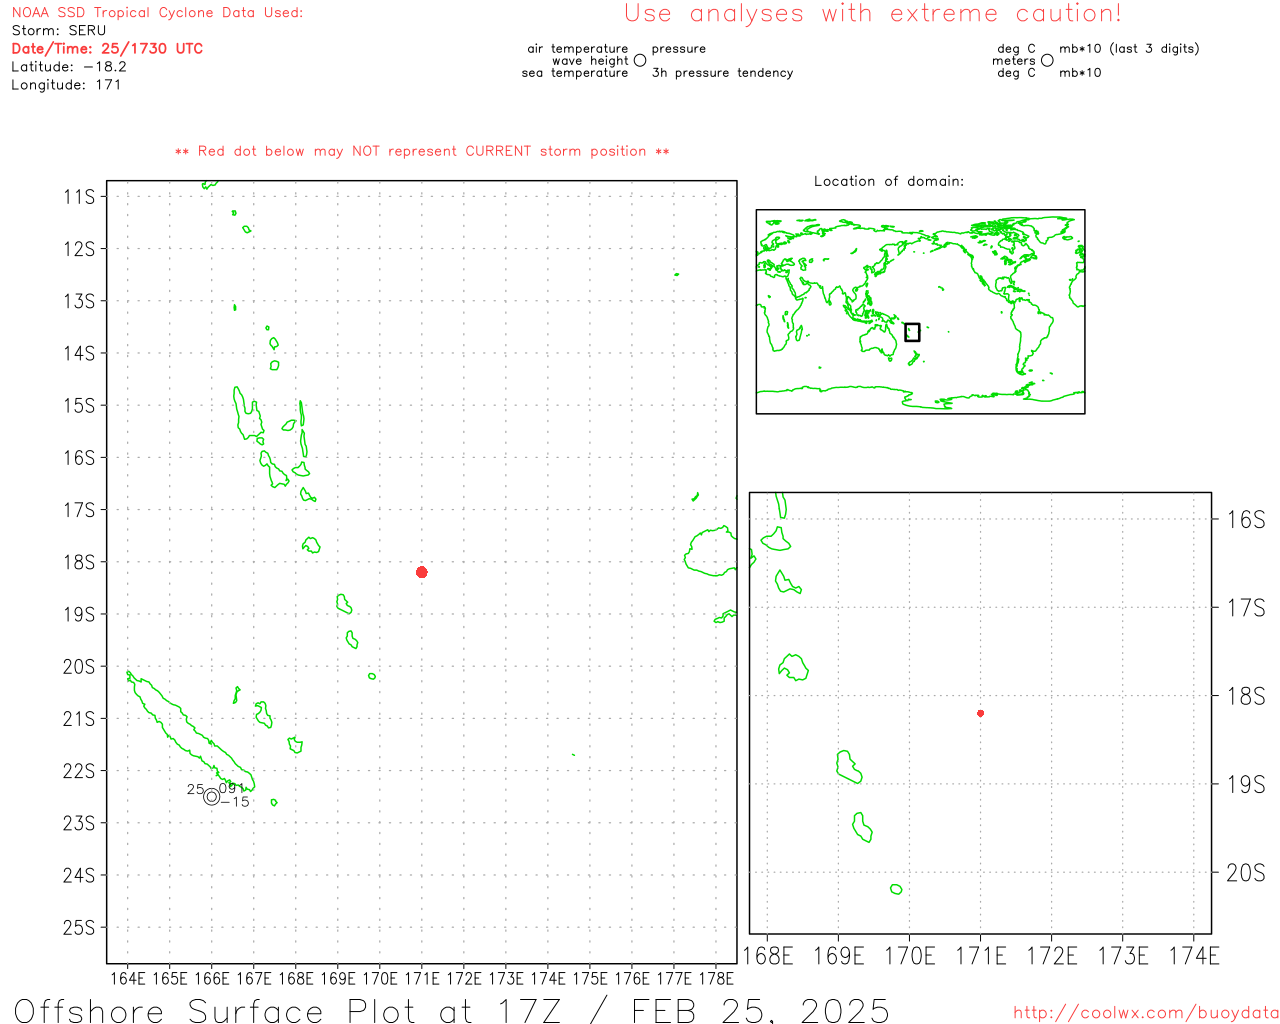
Task: Click the New Caledonia island outline
Action: (190, 732)
